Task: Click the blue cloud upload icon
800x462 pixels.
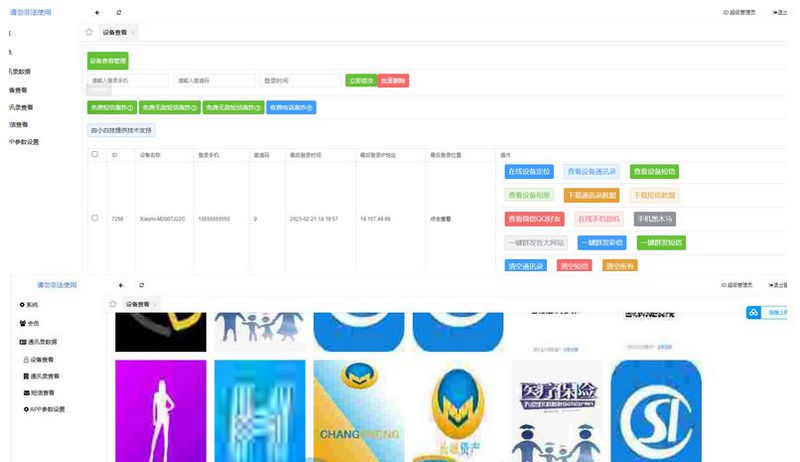Action: (x=754, y=313)
